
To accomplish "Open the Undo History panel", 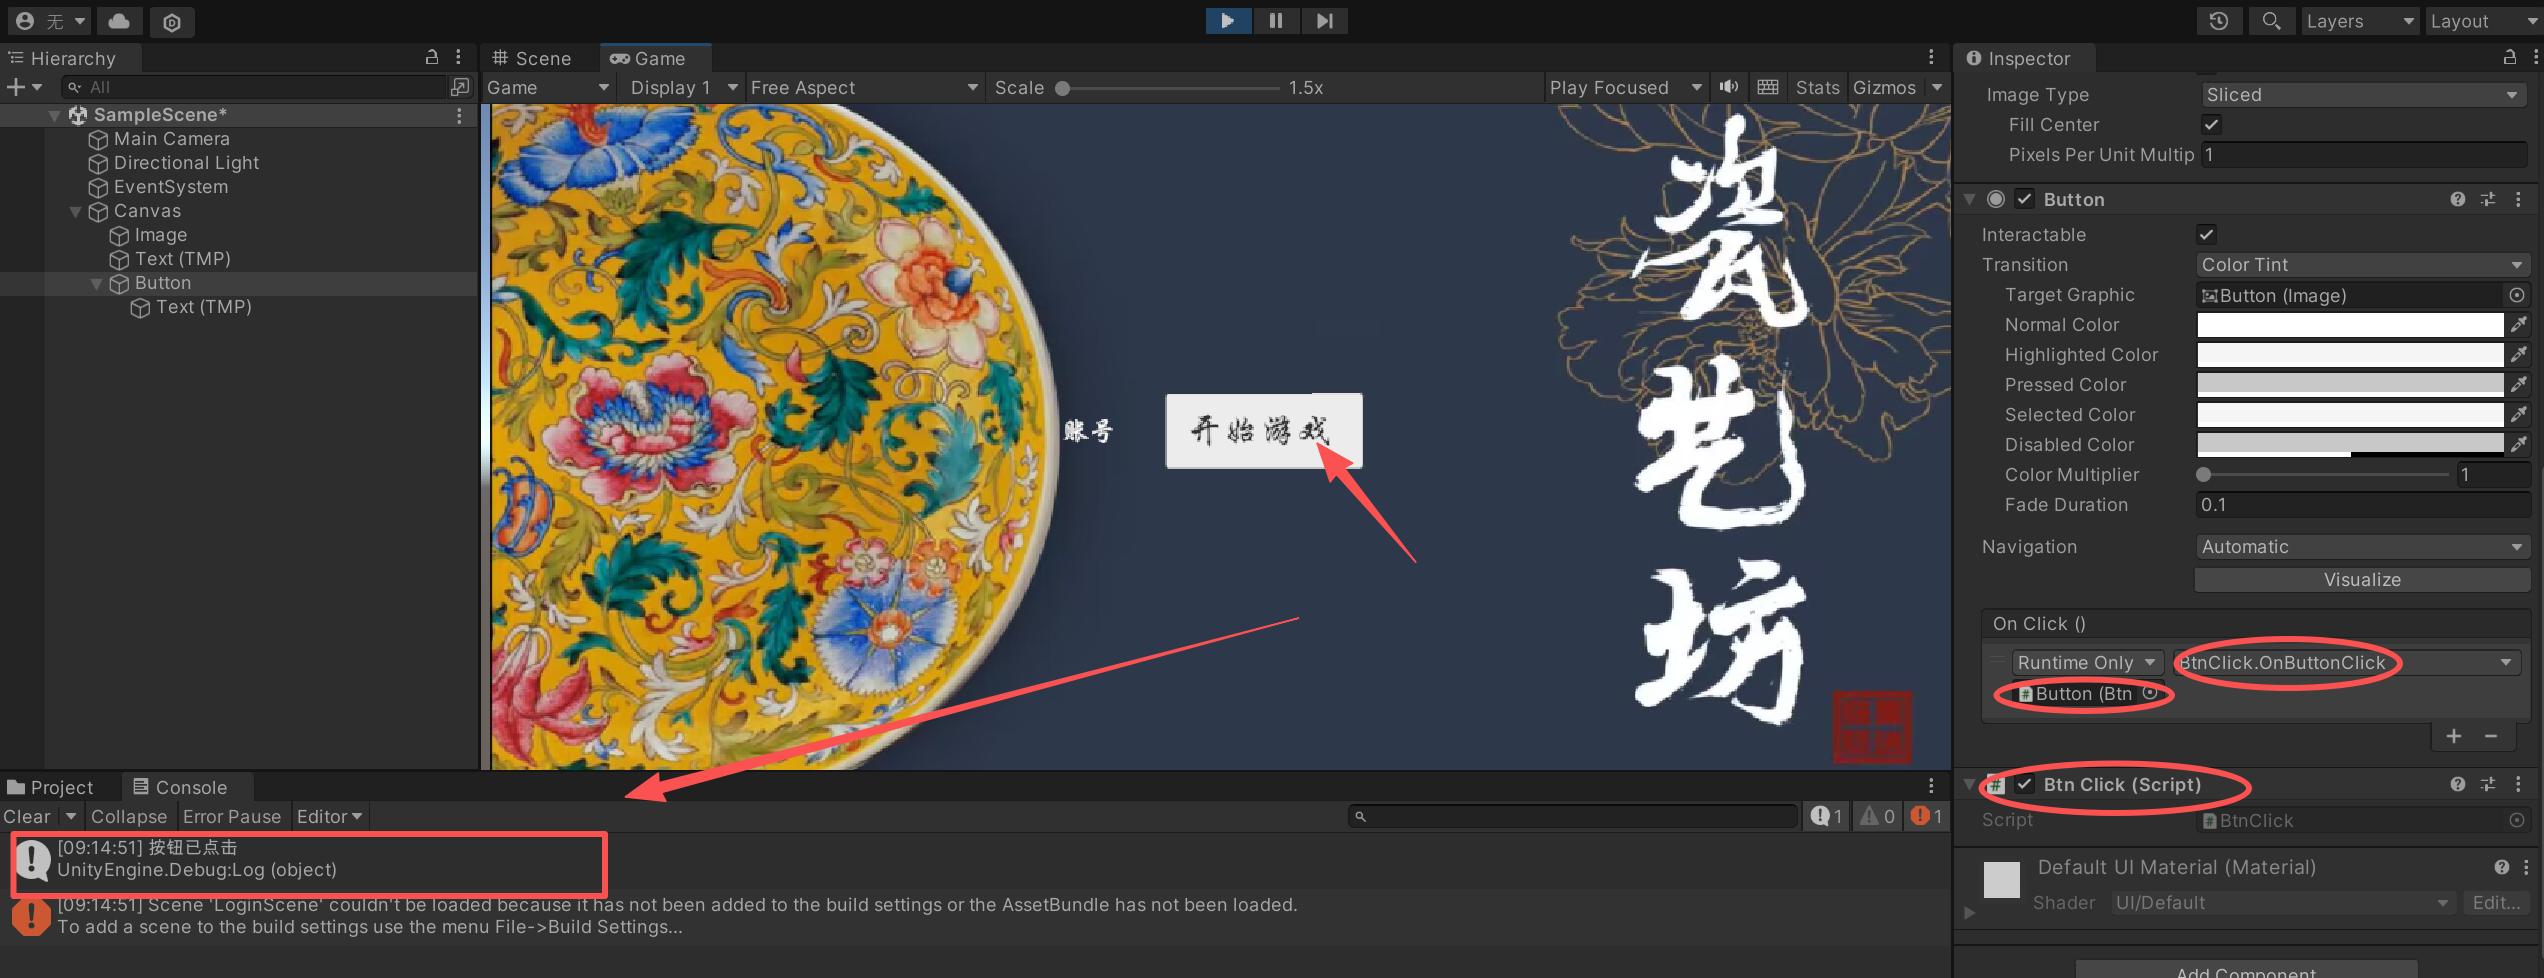I will [2219, 21].
